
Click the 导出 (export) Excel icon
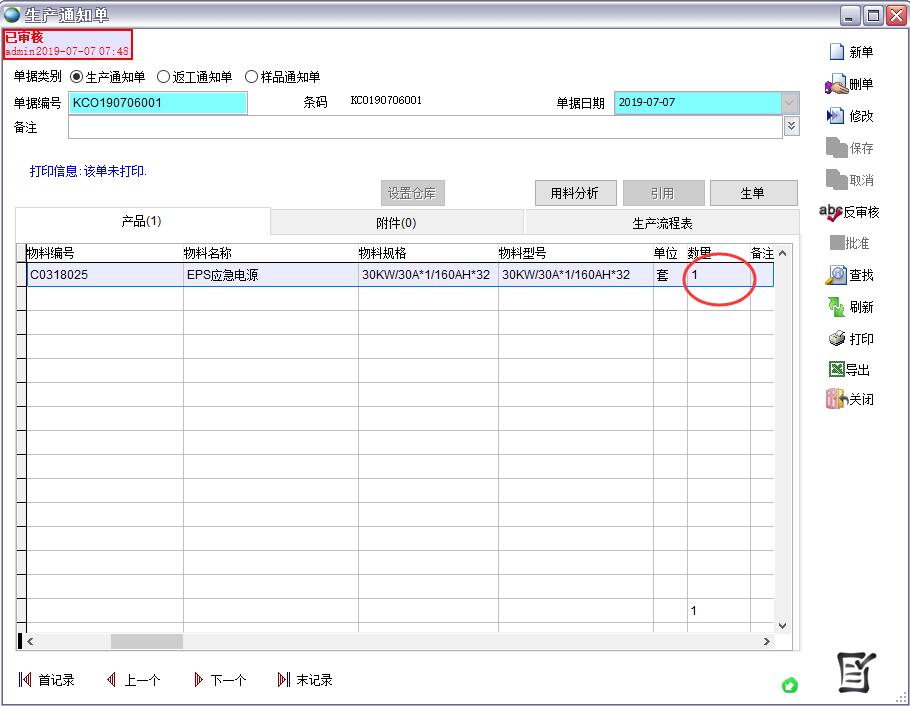click(836, 370)
